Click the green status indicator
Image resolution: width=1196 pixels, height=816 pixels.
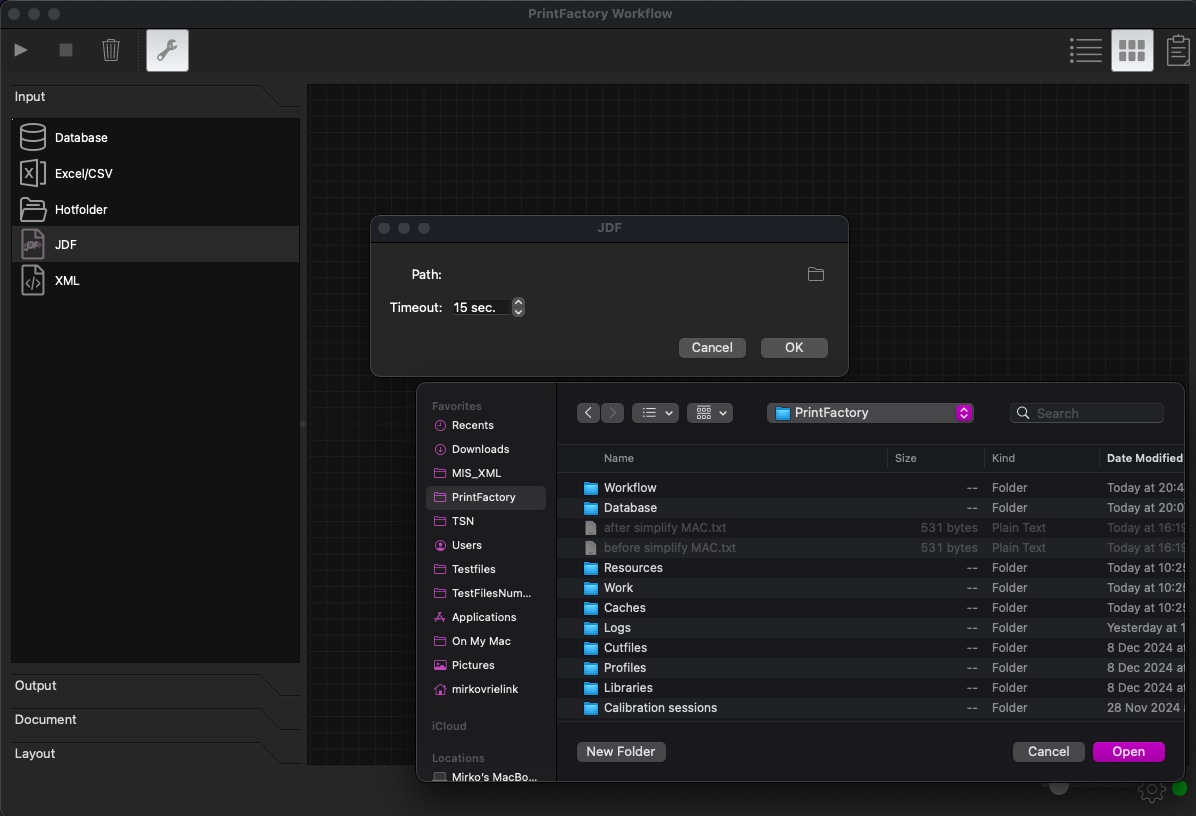1180,789
